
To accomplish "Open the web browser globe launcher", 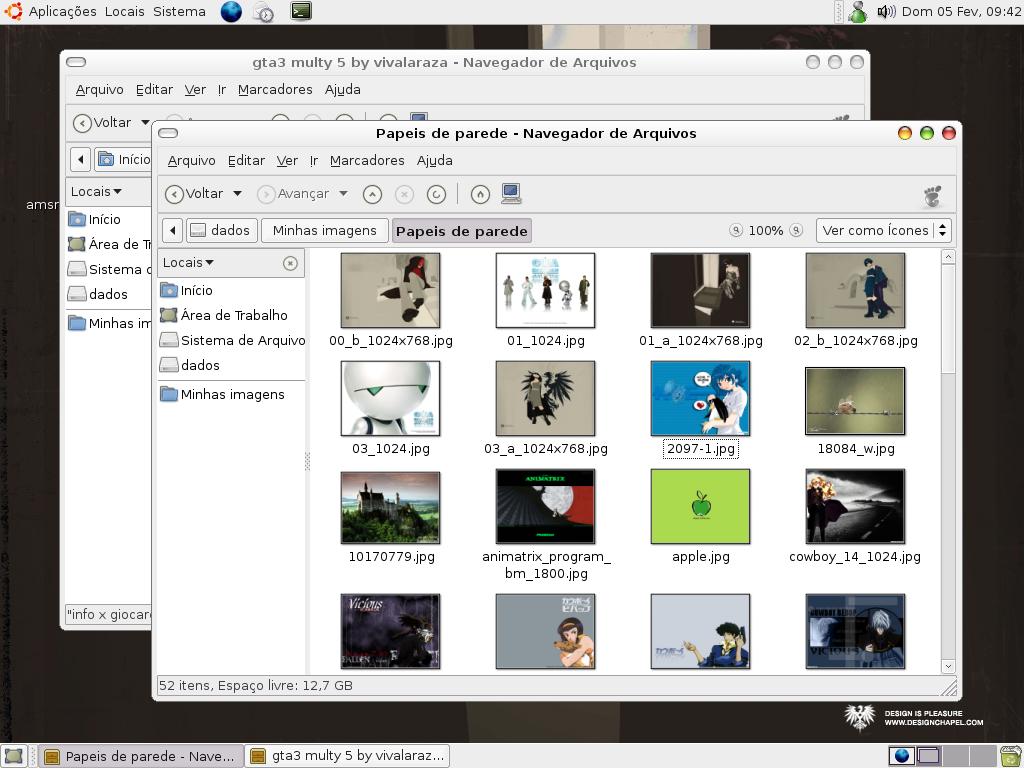I will click(x=231, y=11).
